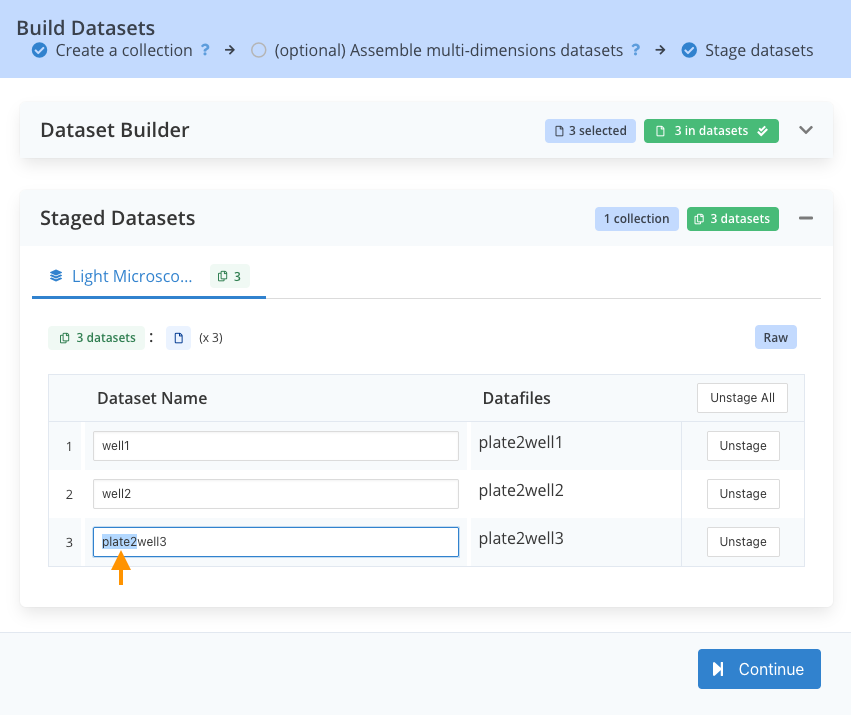Screen dimensions: 851x715
Task: Click the well1 dataset name field
Action: (x=276, y=446)
